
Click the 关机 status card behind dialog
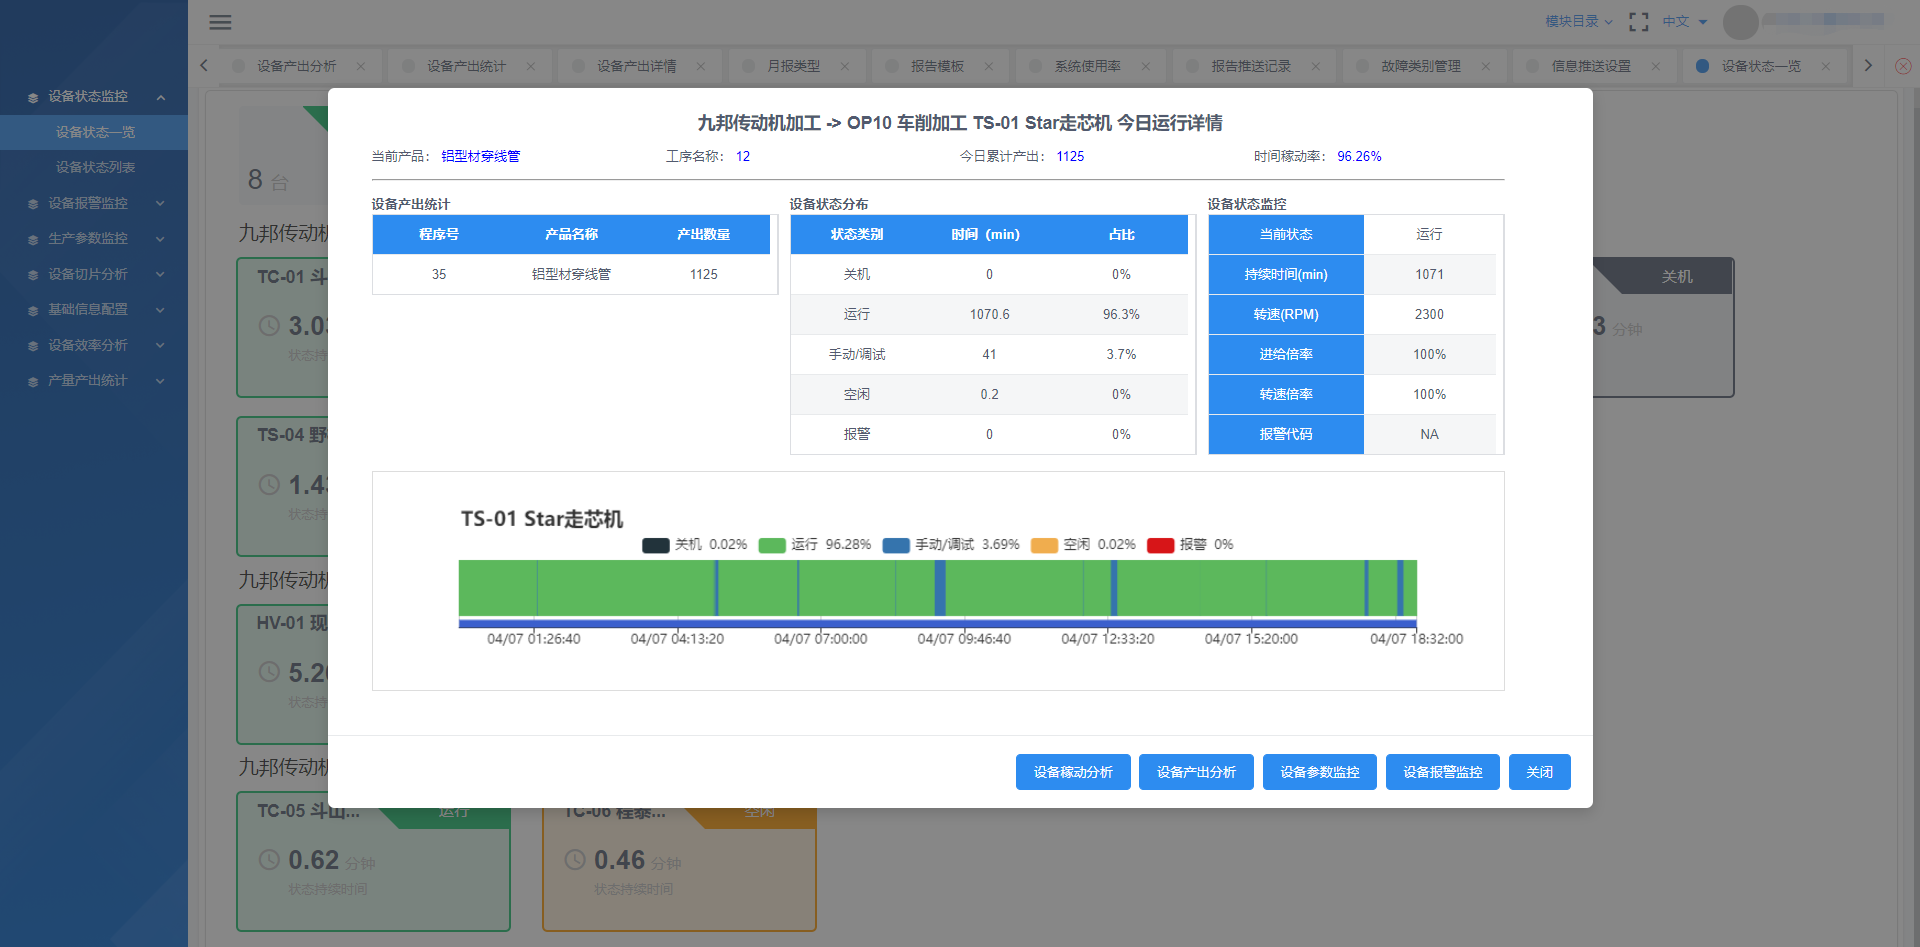pos(1663,328)
